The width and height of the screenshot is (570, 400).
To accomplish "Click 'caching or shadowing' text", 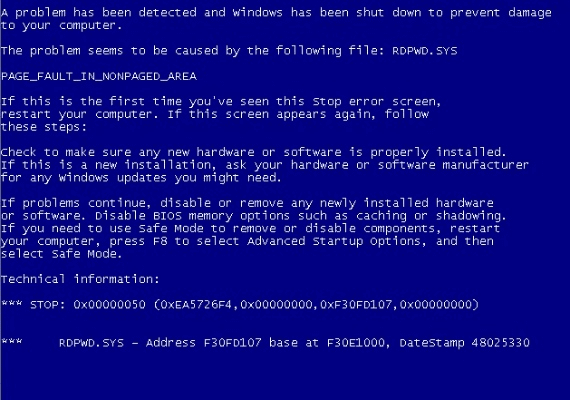I will 430,216.
